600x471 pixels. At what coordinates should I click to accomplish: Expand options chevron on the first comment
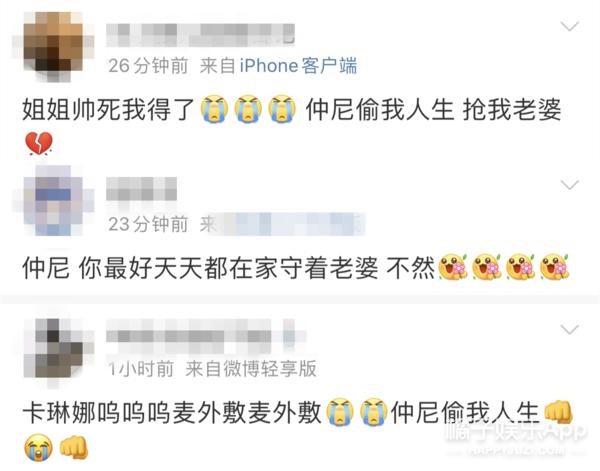click(569, 26)
